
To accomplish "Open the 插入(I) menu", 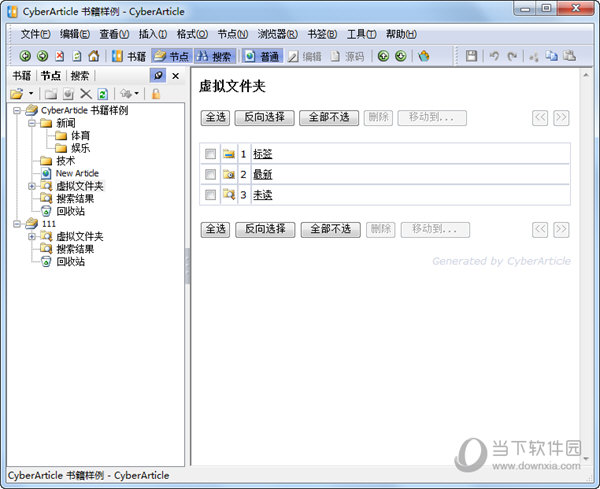I will pyautogui.click(x=153, y=34).
